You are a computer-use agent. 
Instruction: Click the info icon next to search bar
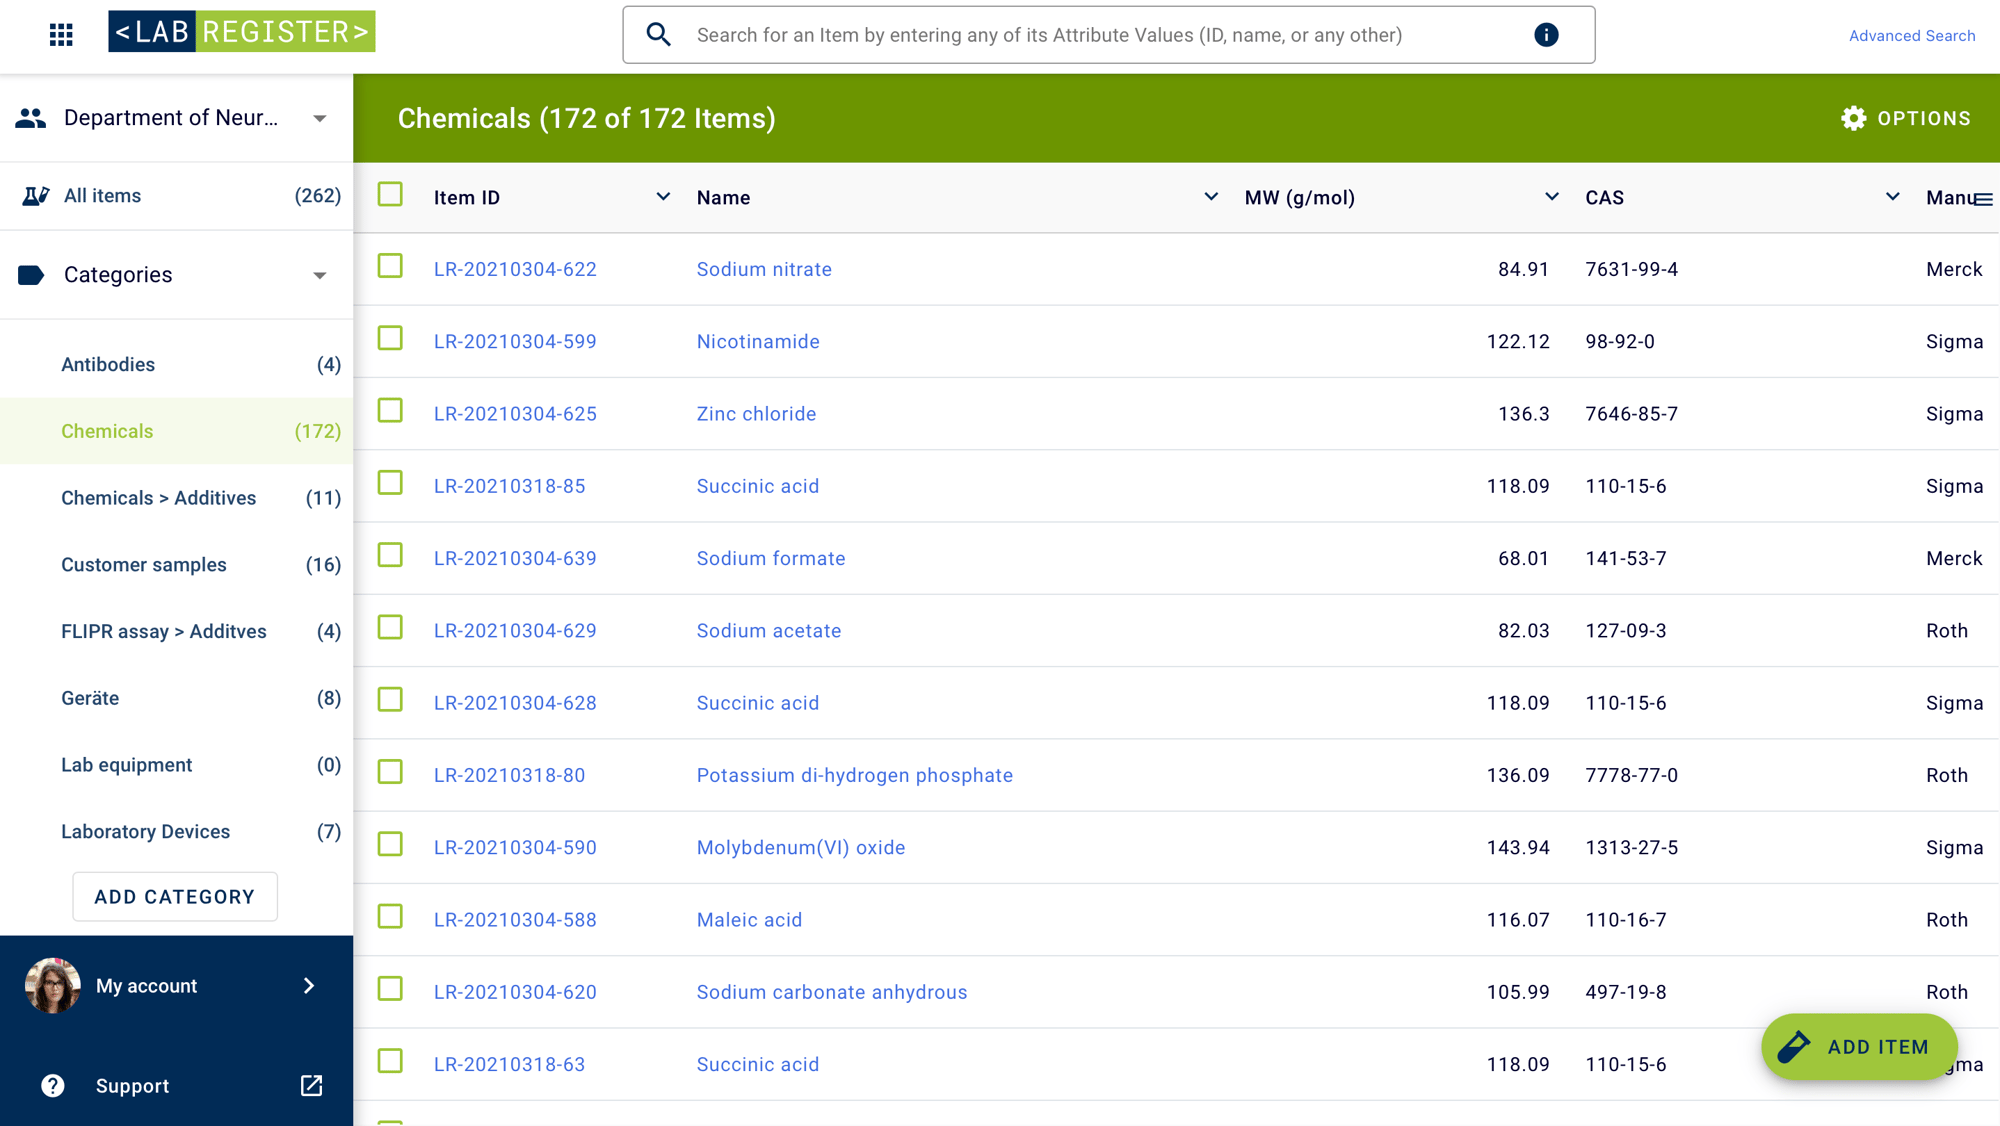click(1547, 32)
